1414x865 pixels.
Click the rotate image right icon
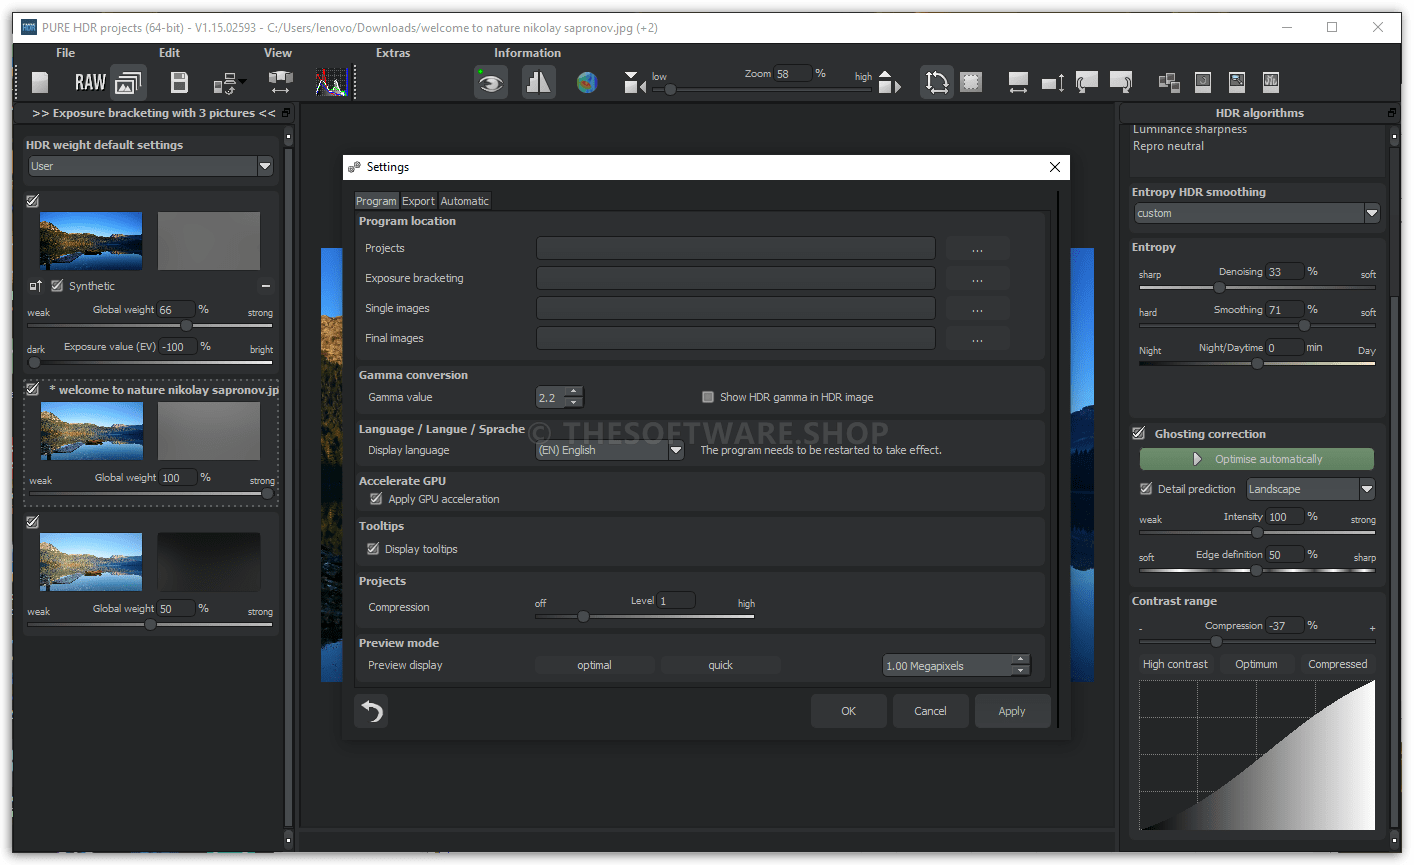click(x=1121, y=82)
